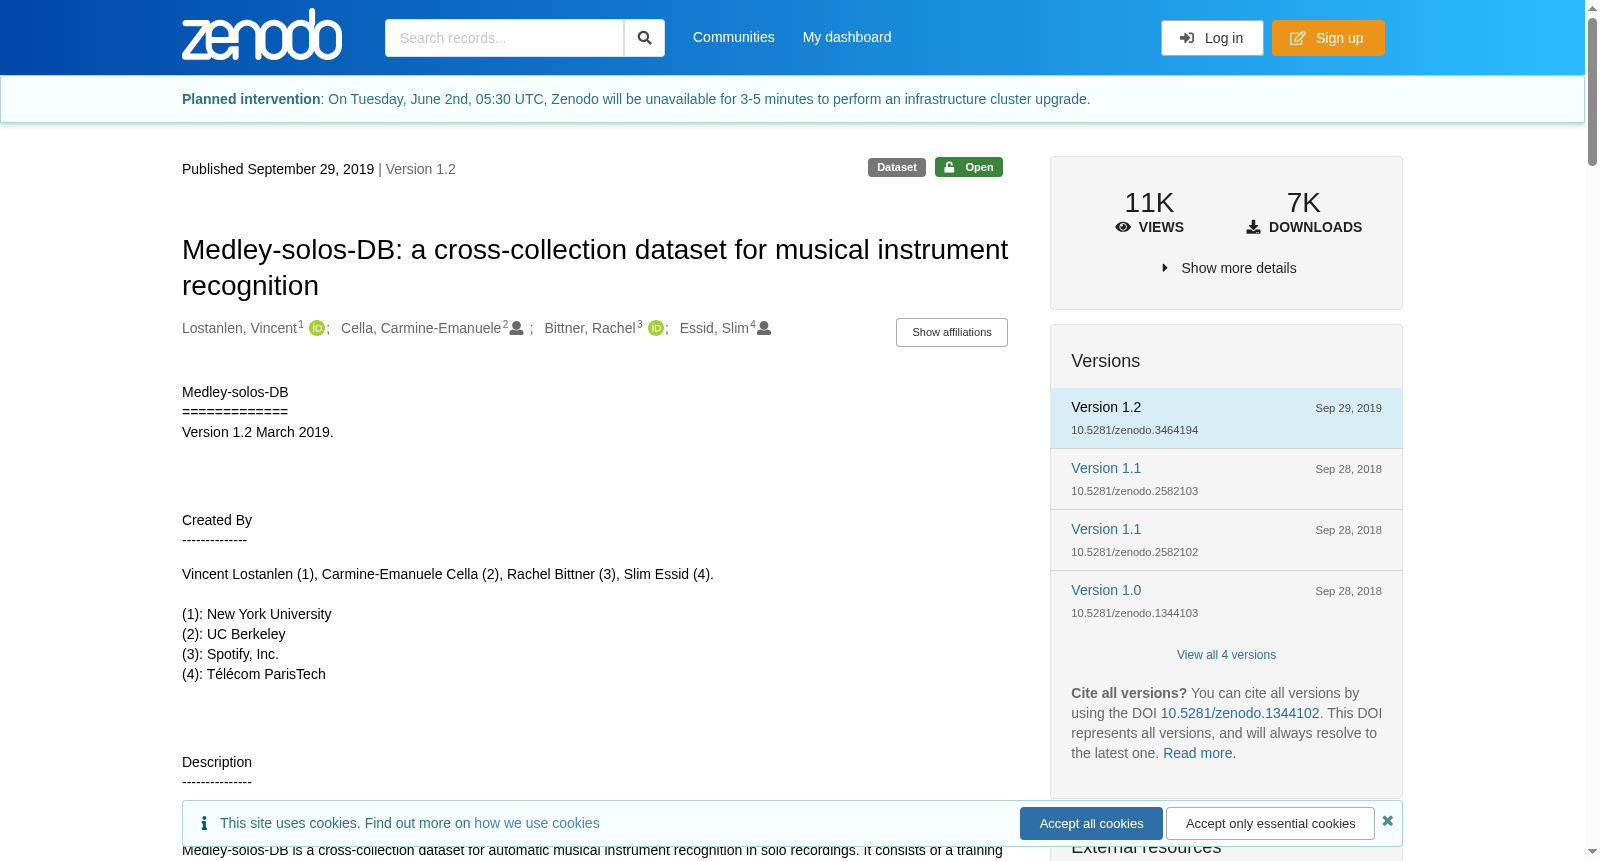This screenshot has height=861, width=1600.
Task: Click Vincent Lostanlen's ORCID icon
Action: (x=317, y=328)
